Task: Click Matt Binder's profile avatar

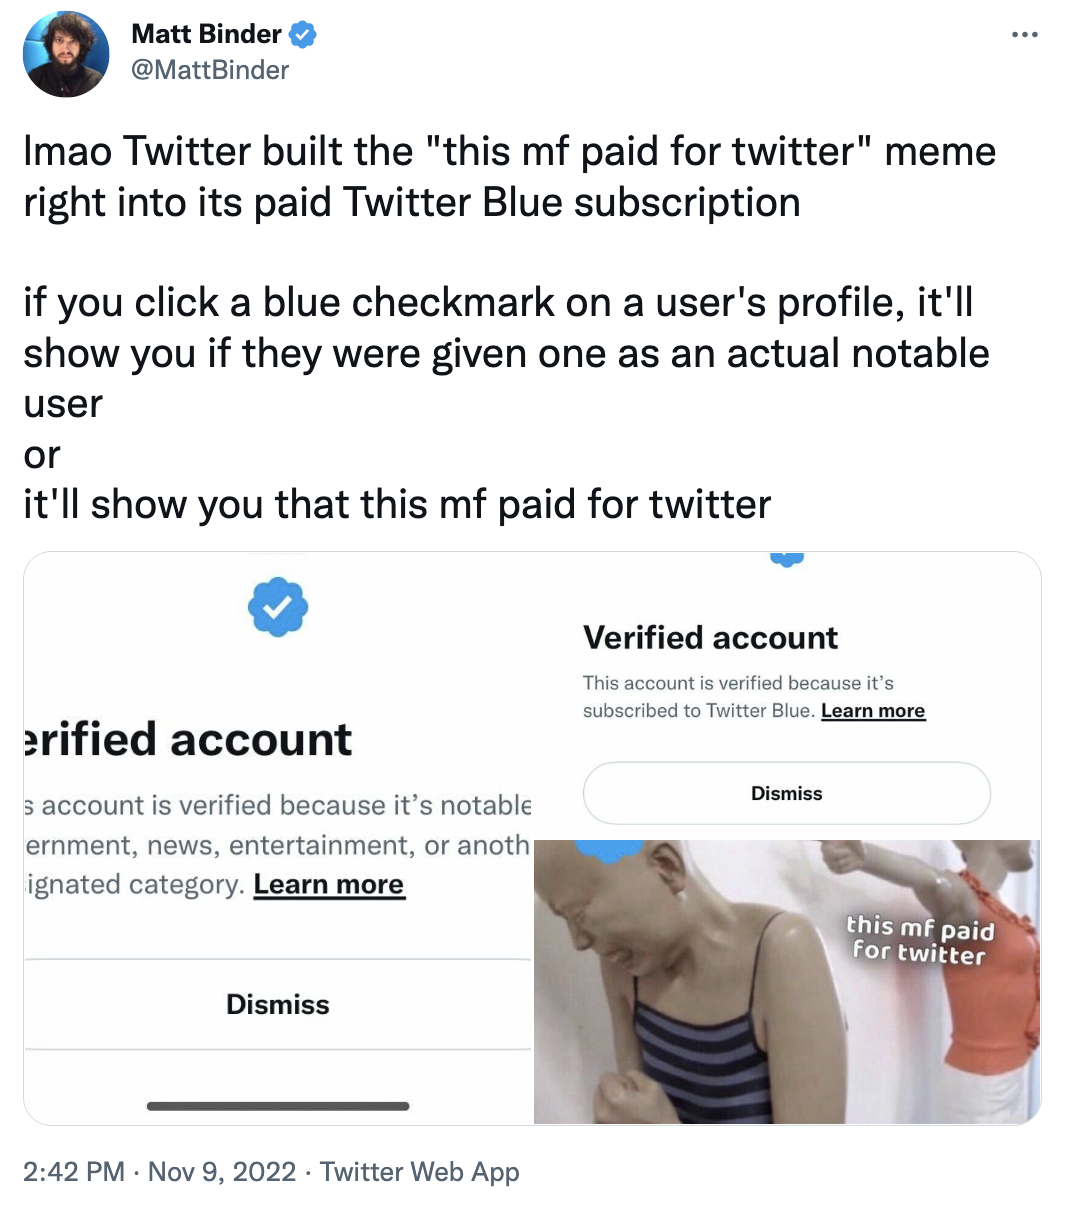Action: pos(65,54)
